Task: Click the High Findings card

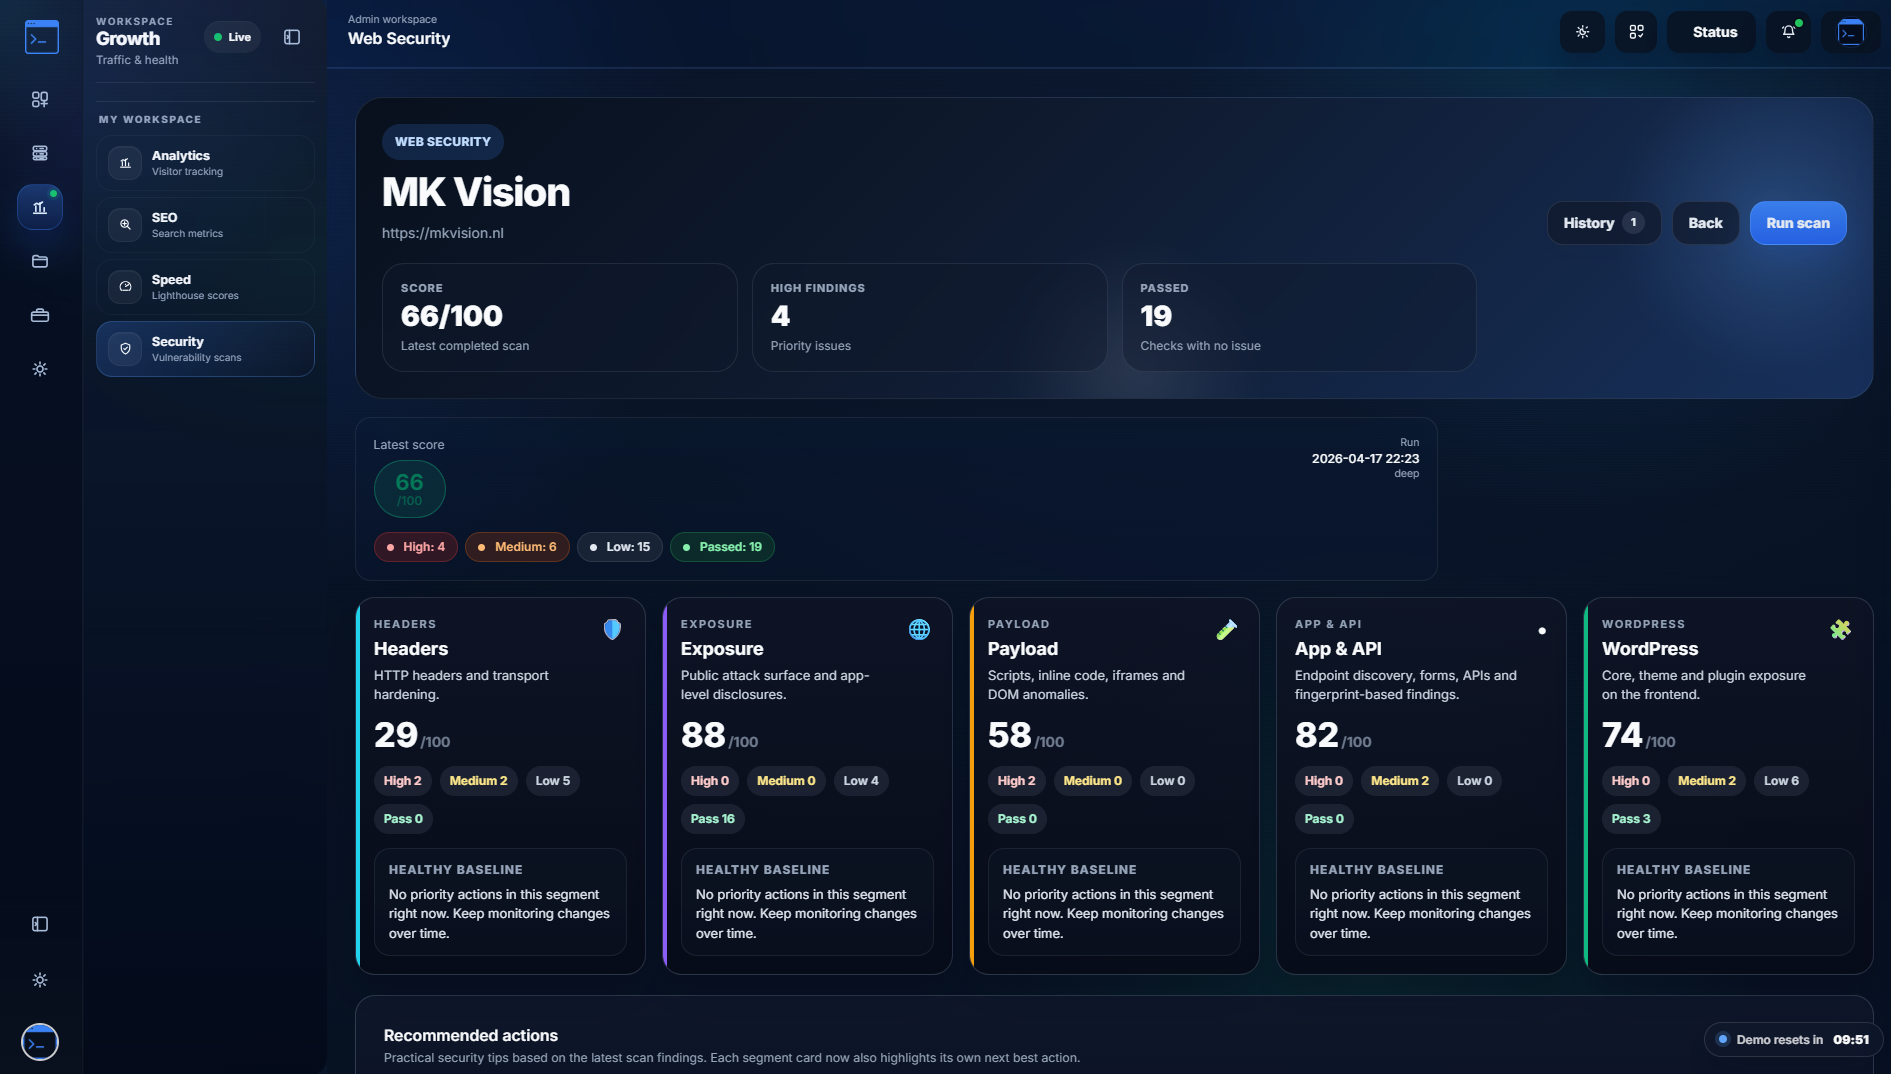Action: (x=929, y=317)
